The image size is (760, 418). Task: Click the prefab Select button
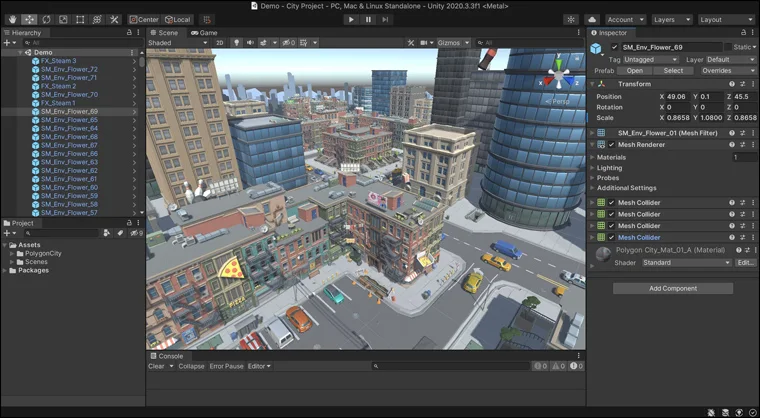(x=673, y=71)
